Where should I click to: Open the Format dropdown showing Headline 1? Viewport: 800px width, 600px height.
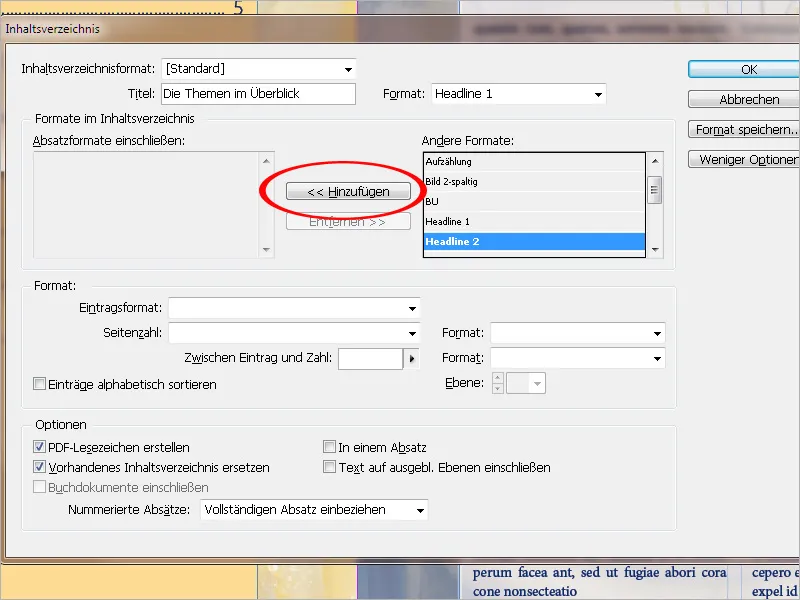tap(600, 93)
